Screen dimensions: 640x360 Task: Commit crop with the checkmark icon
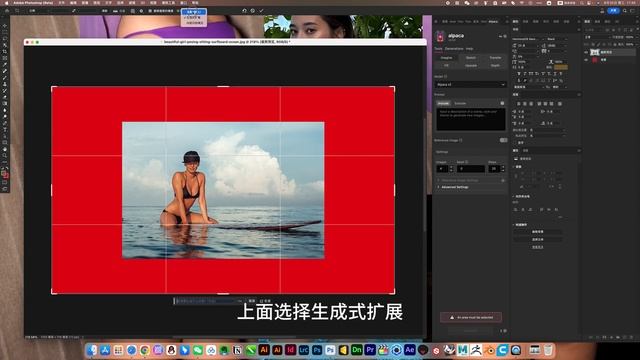[261, 11]
